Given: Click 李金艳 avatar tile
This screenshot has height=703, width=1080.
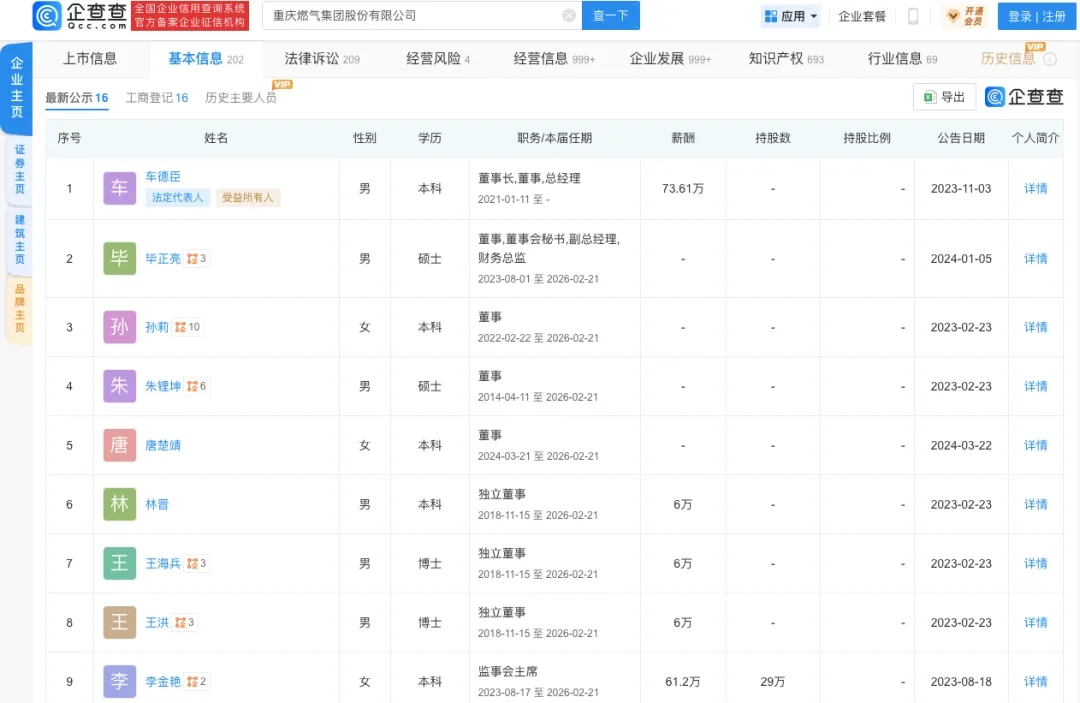Looking at the screenshot, I should [x=119, y=682].
